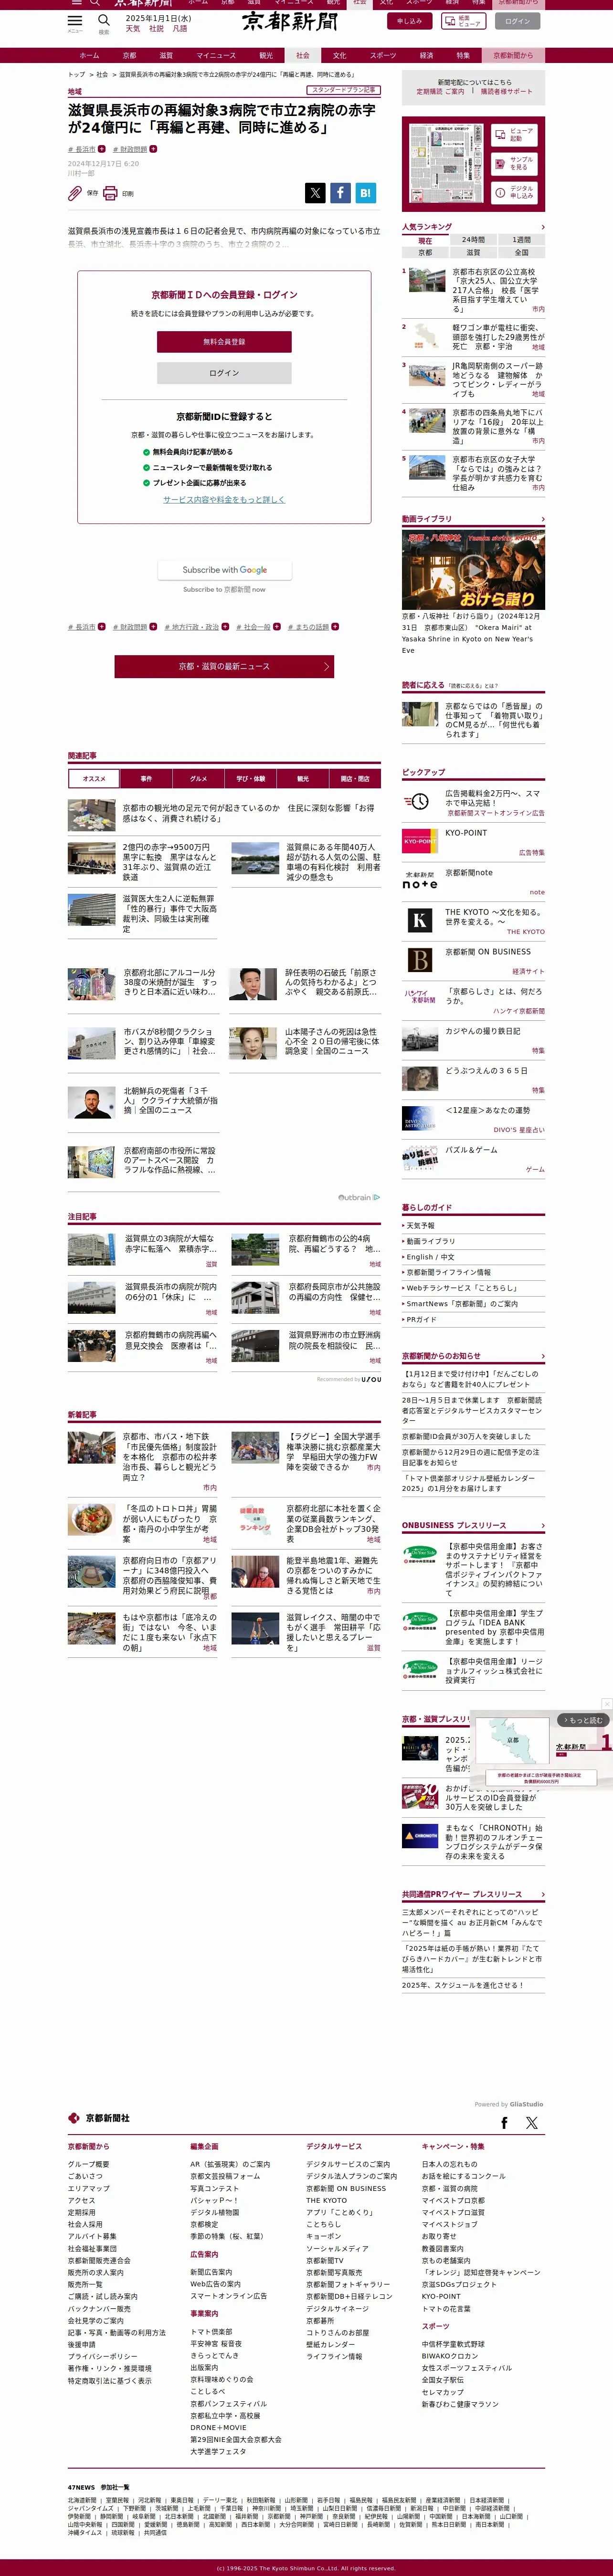Viewport: 613px width, 2576px height.
Task: Click the CHRONOTH logo thumbnail
Action: tap(420, 1836)
